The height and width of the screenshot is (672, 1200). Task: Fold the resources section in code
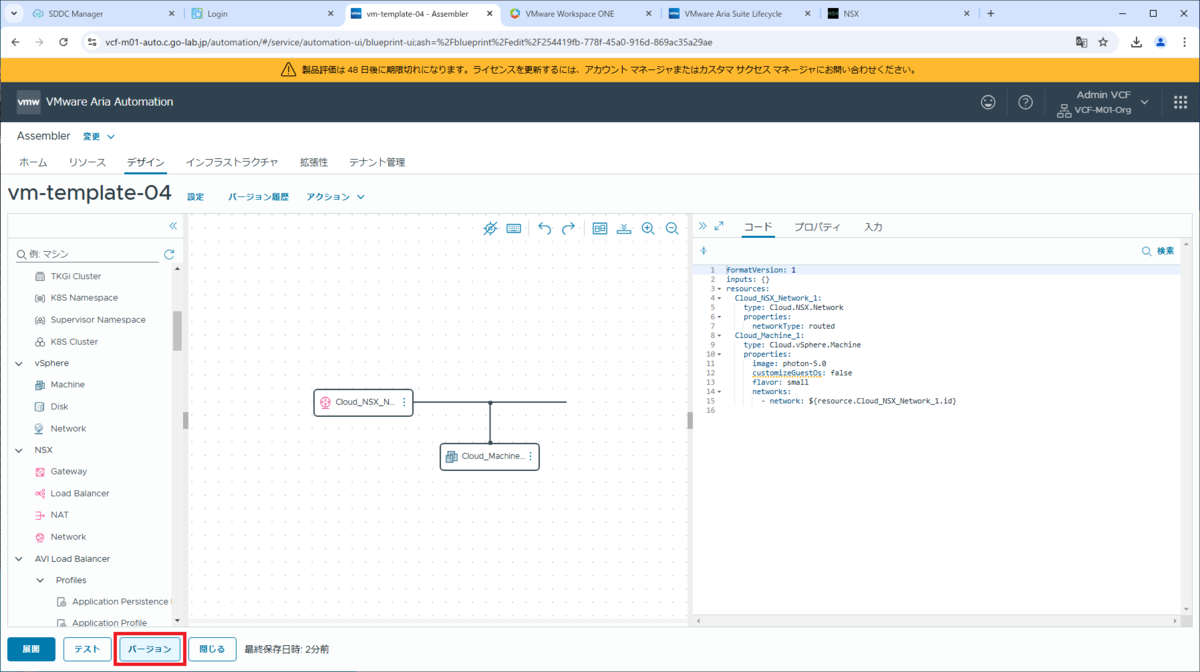[x=719, y=289]
